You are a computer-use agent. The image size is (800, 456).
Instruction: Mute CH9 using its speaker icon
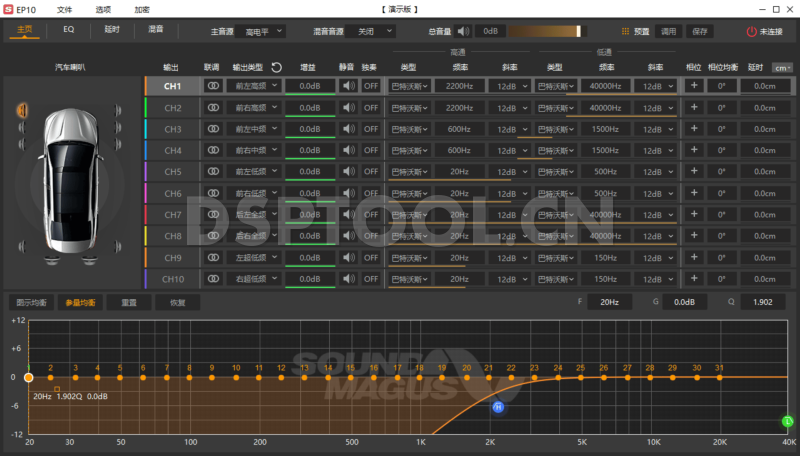349,258
